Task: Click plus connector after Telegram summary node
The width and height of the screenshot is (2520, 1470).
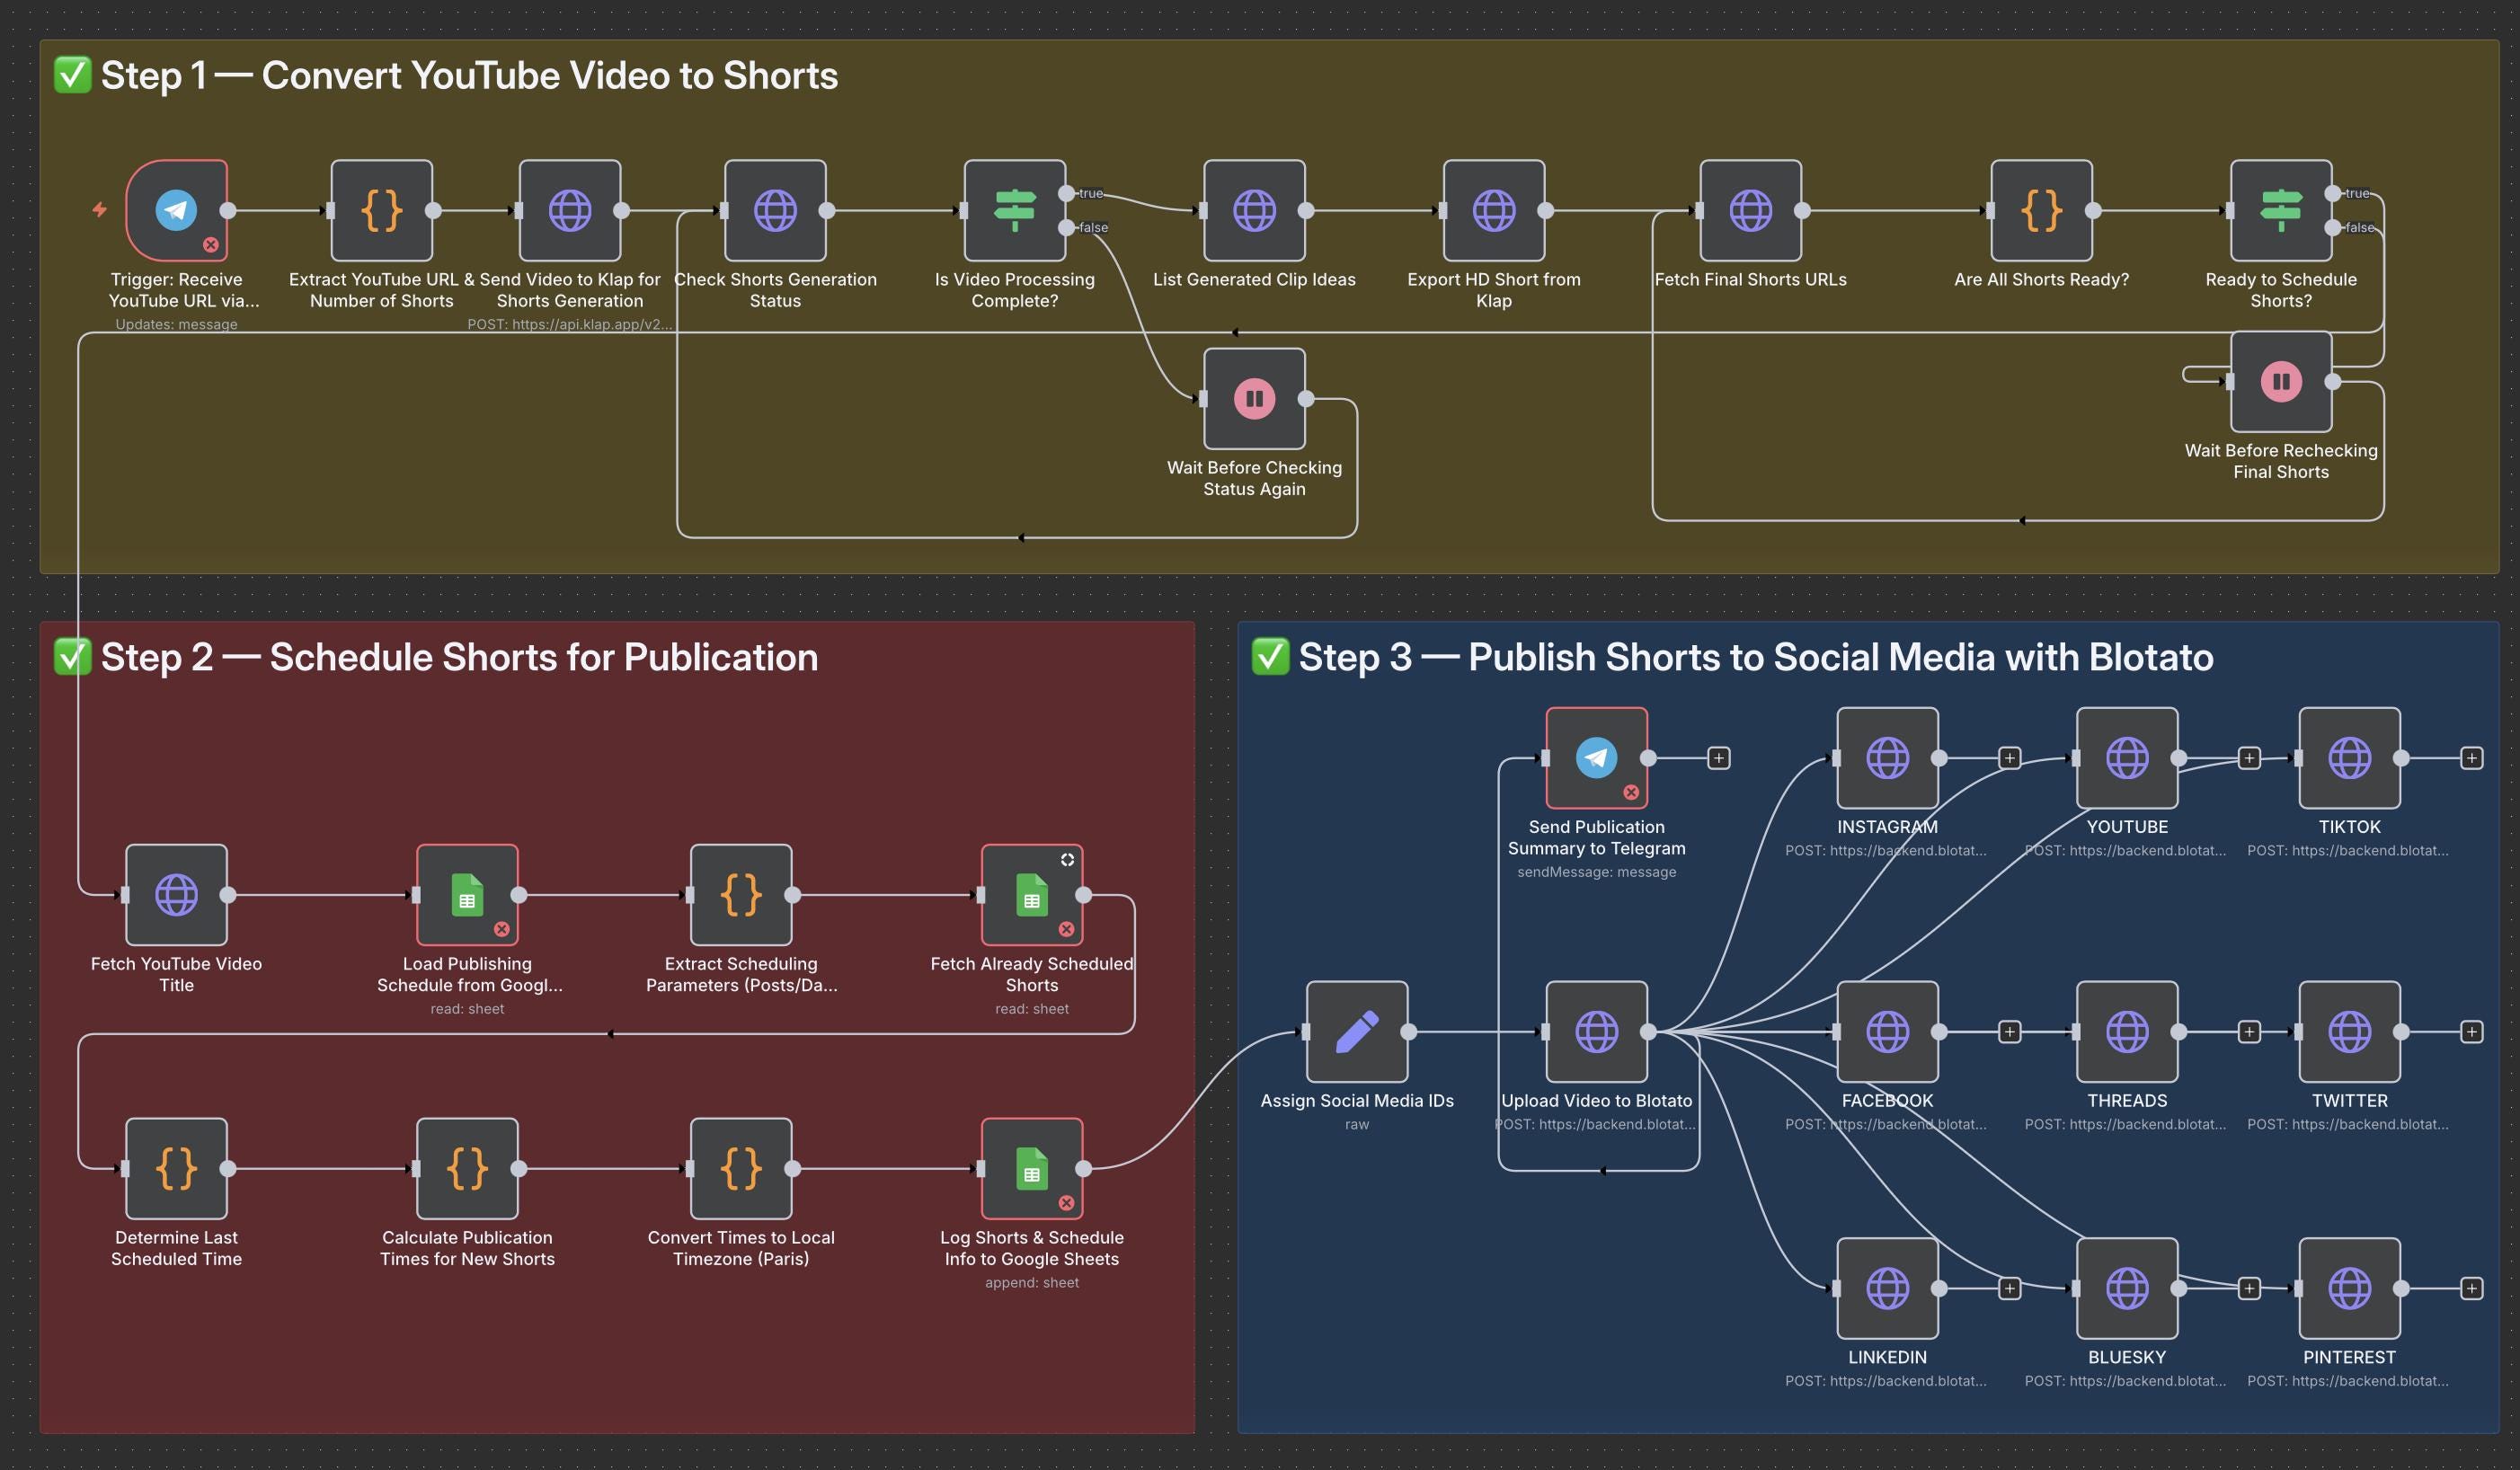Action: pyautogui.click(x=1718, y=758)
